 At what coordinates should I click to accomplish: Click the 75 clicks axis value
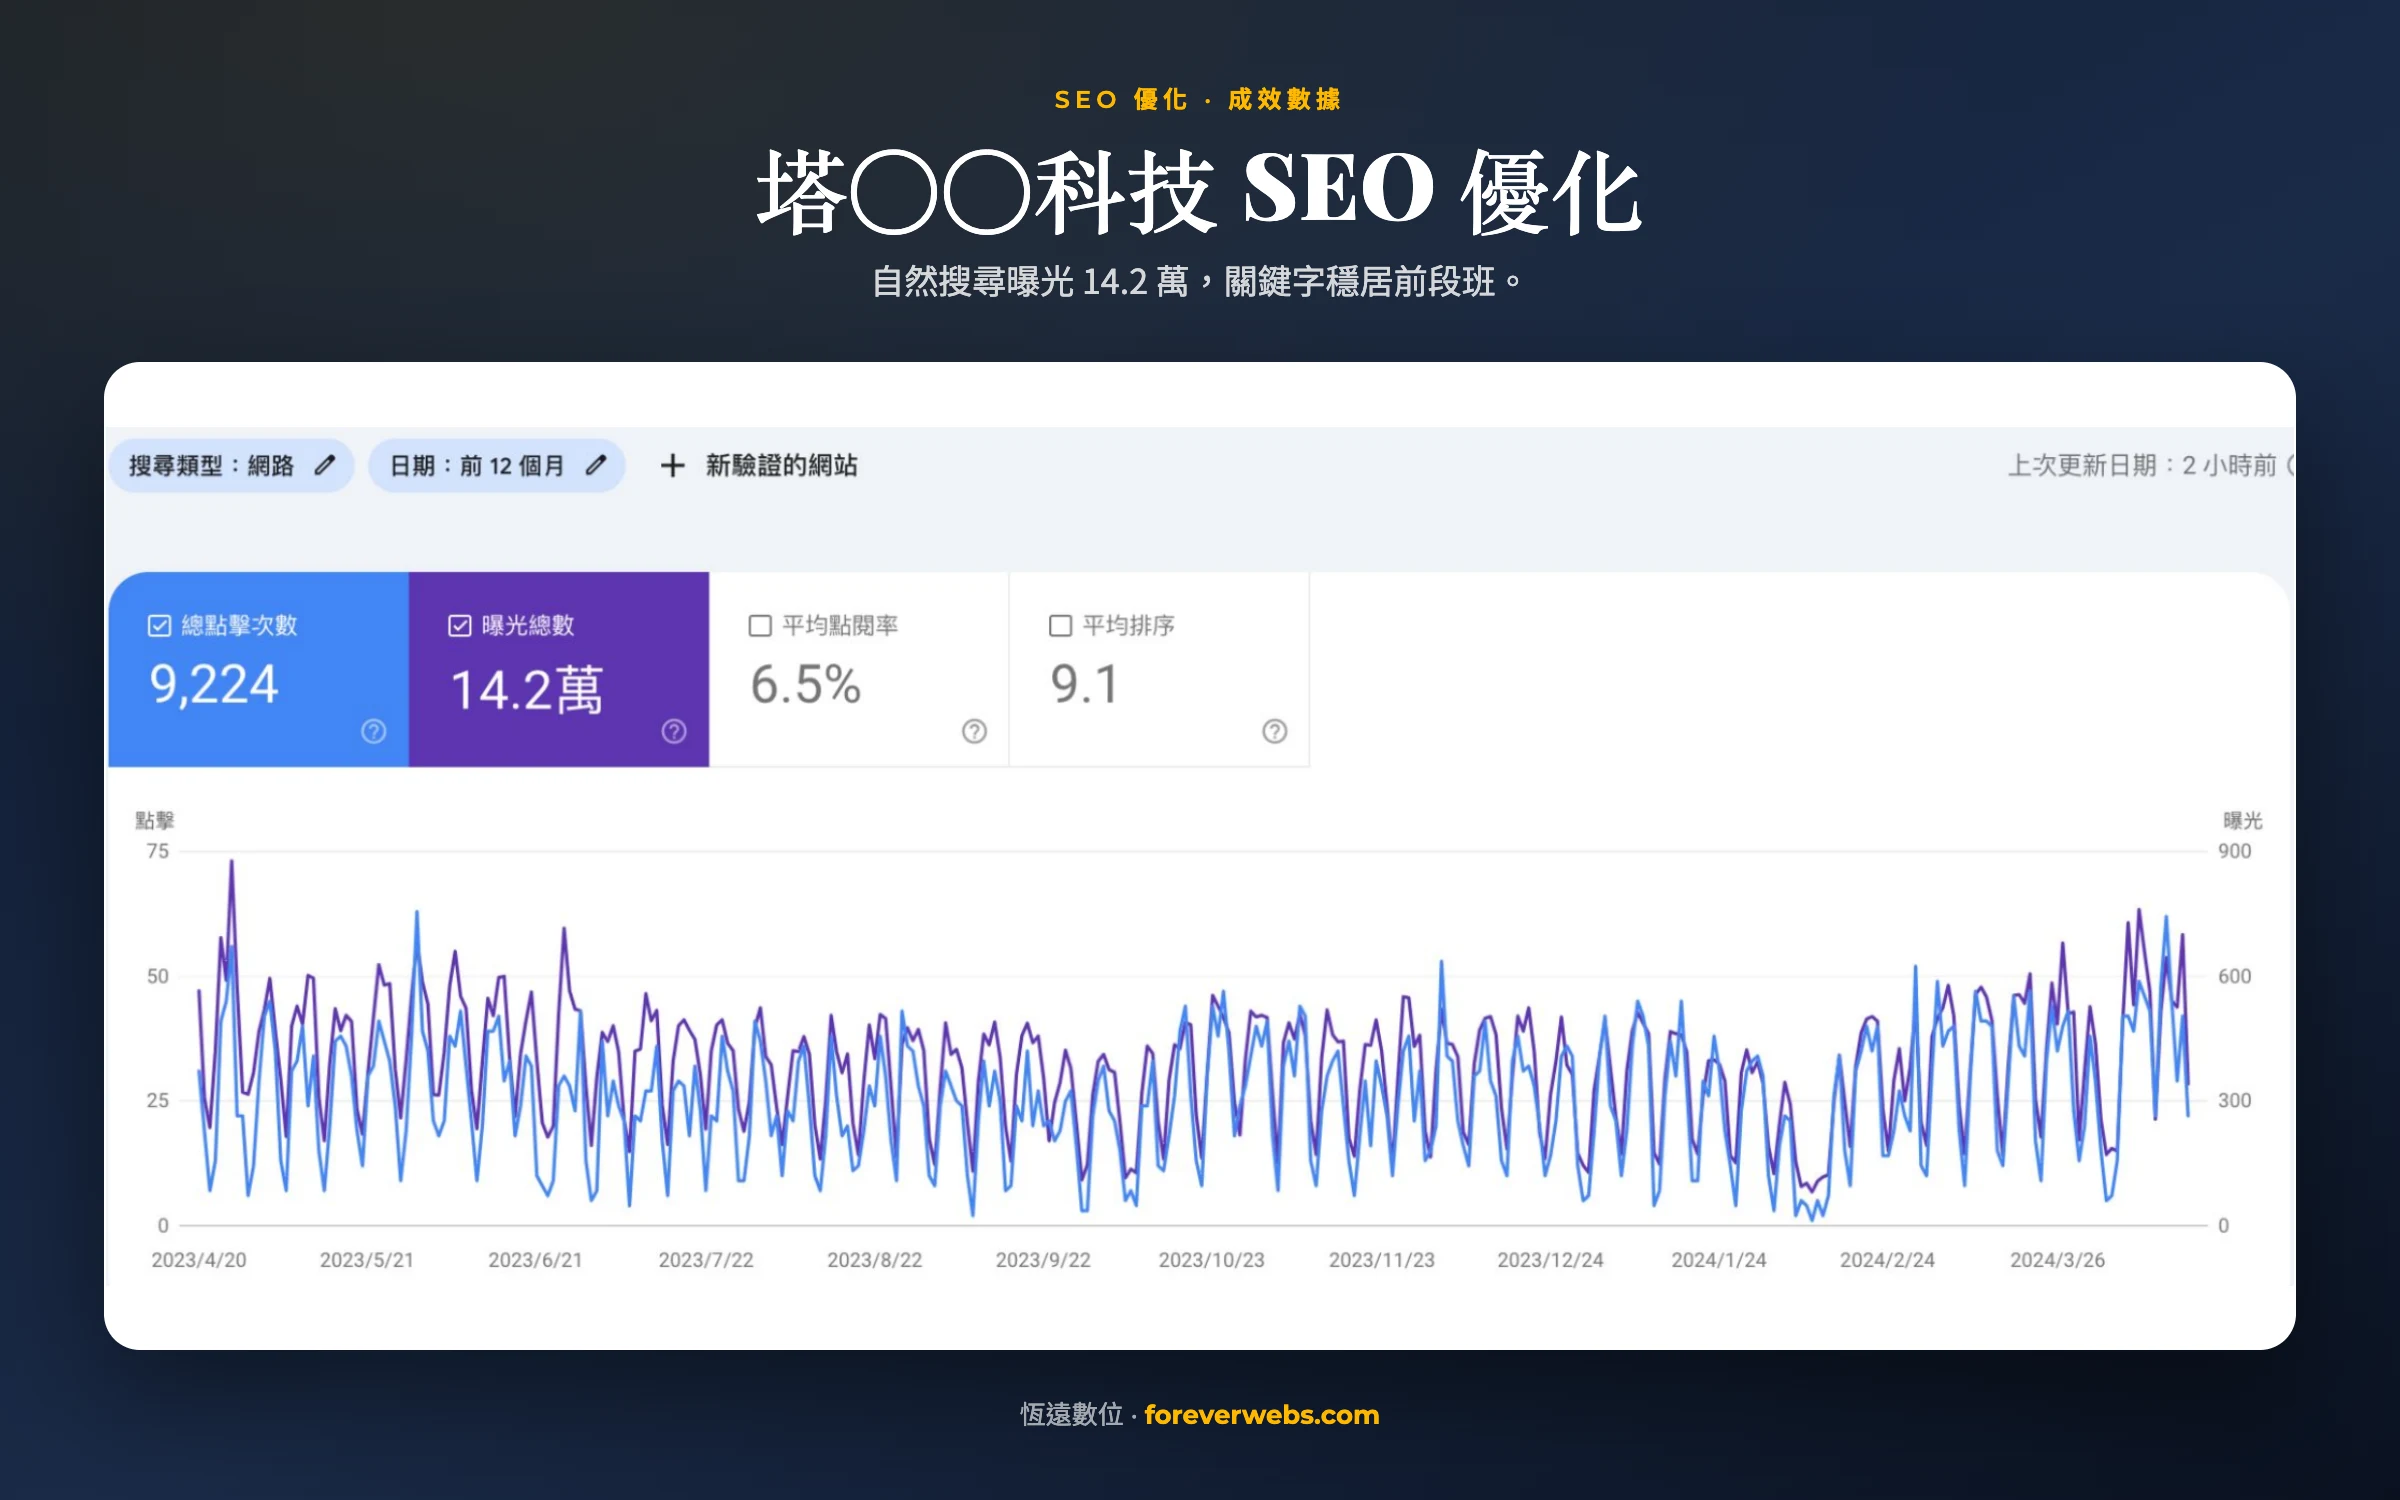pyautogui.click(x=158, y=851)
